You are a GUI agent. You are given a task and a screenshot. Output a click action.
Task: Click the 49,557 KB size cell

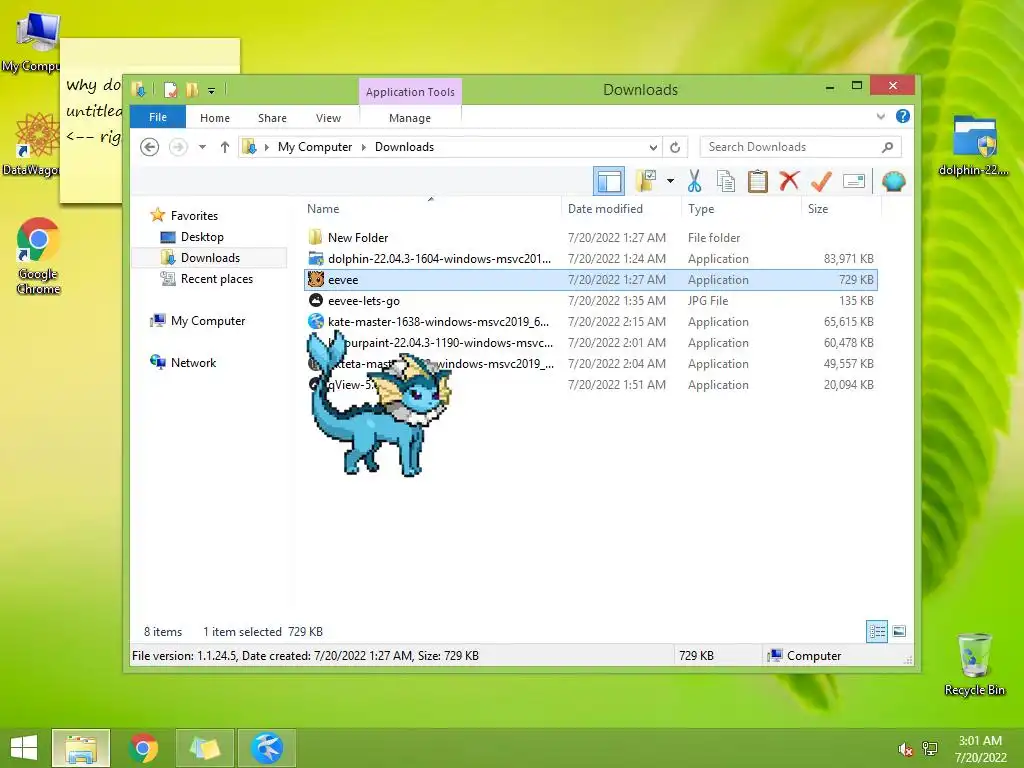coord(848,364)
